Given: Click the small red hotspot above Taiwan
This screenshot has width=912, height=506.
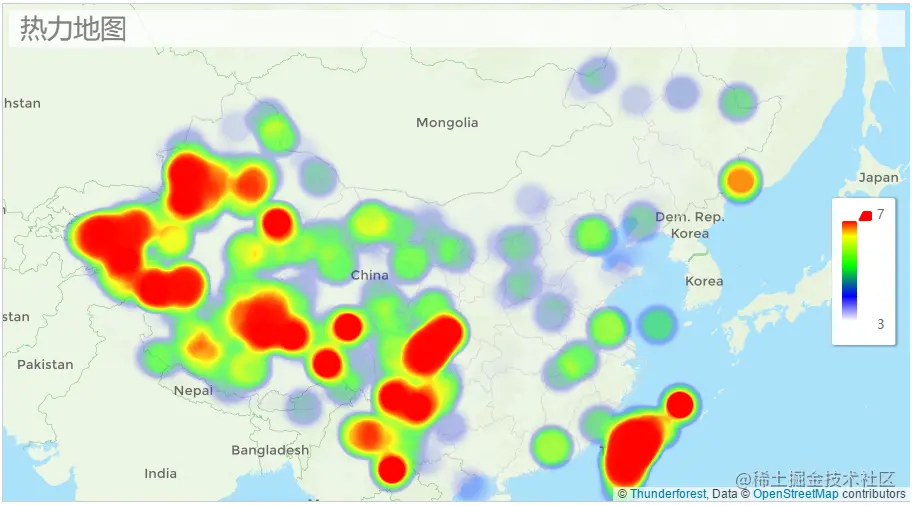Looking at the screenshot, I should pyautogui.click(x=679, y=404).
